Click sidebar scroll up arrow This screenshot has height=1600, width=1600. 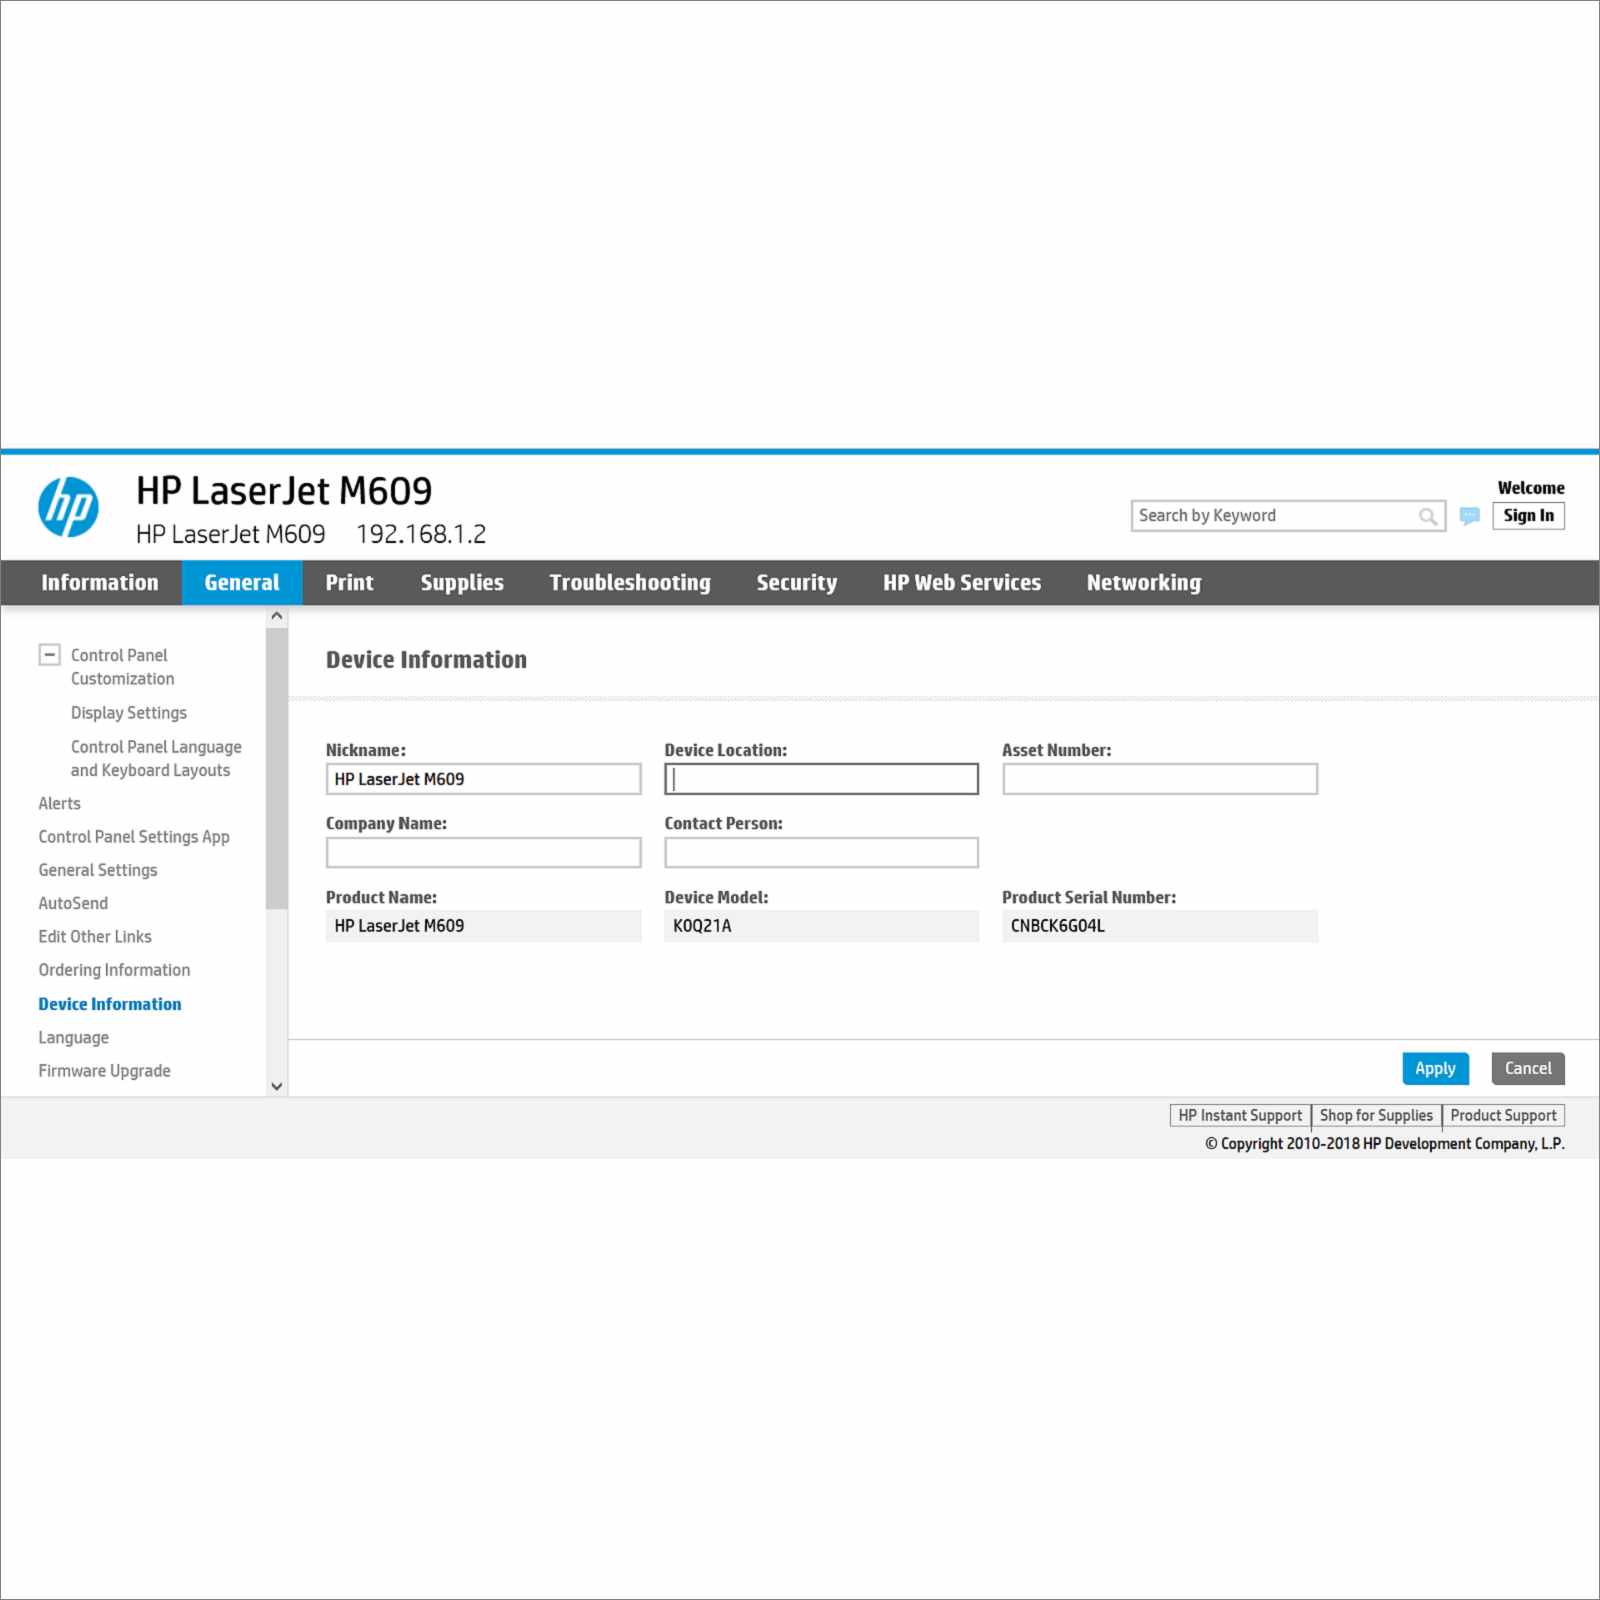tap(277, 616)
